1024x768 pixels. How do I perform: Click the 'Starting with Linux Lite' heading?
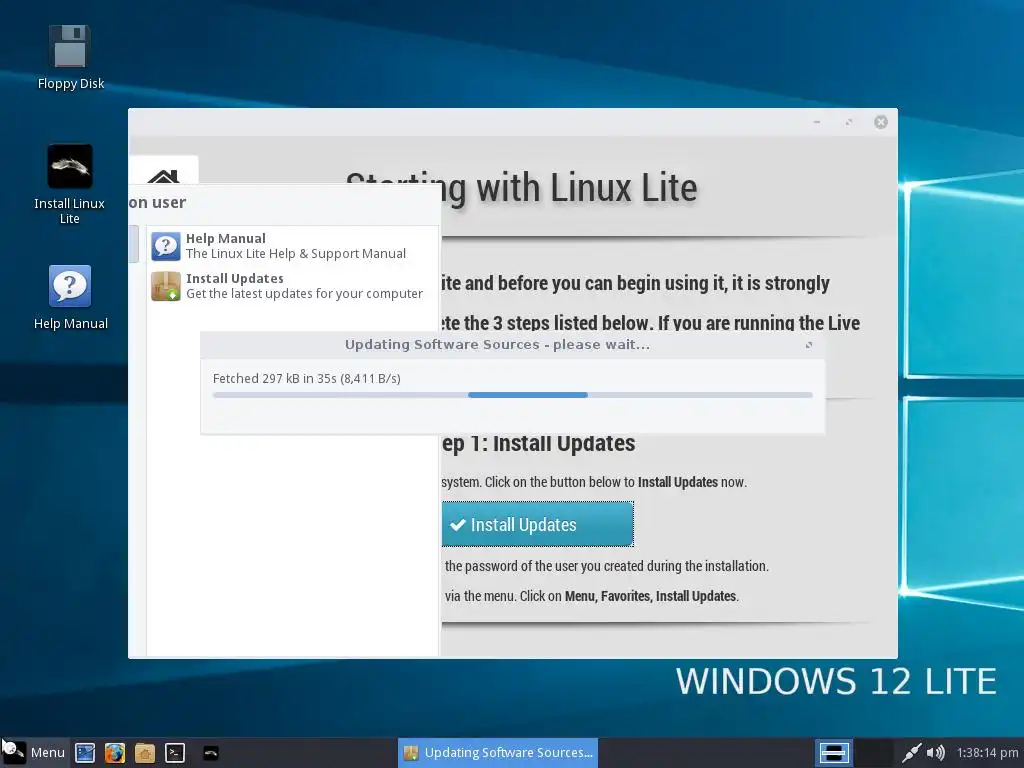coord(521,189)
